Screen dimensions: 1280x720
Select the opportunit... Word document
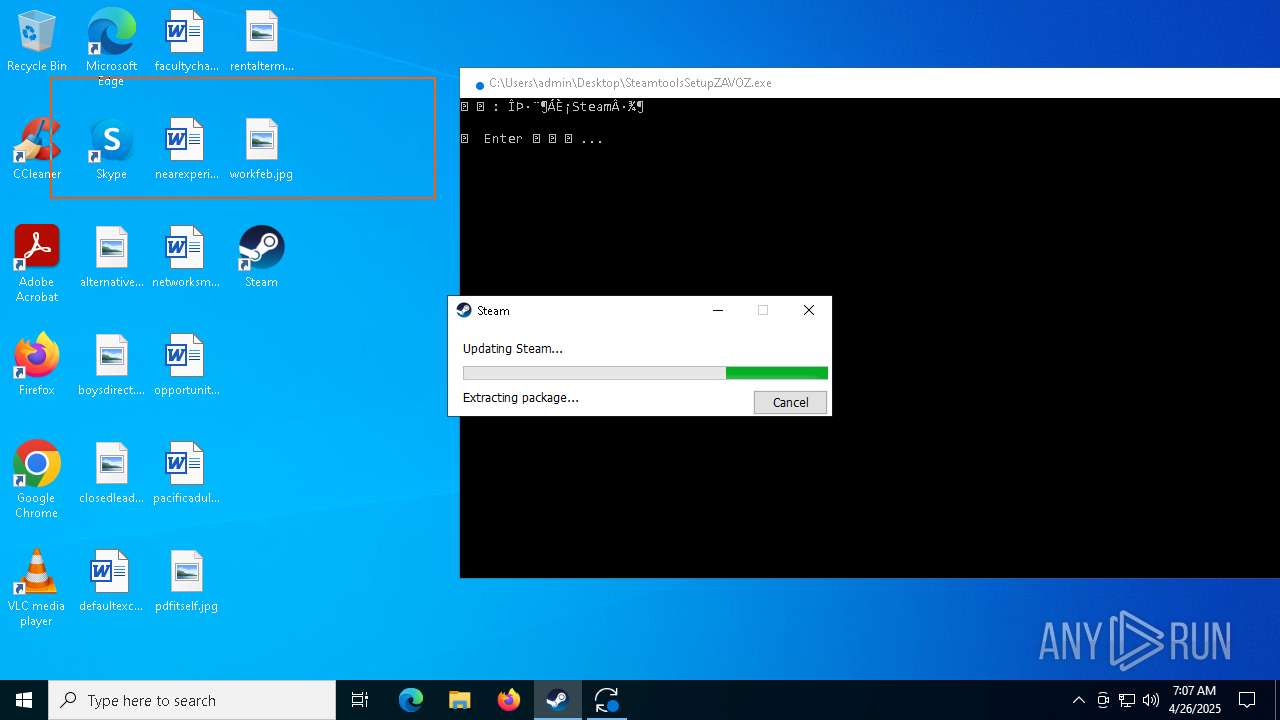186,365
